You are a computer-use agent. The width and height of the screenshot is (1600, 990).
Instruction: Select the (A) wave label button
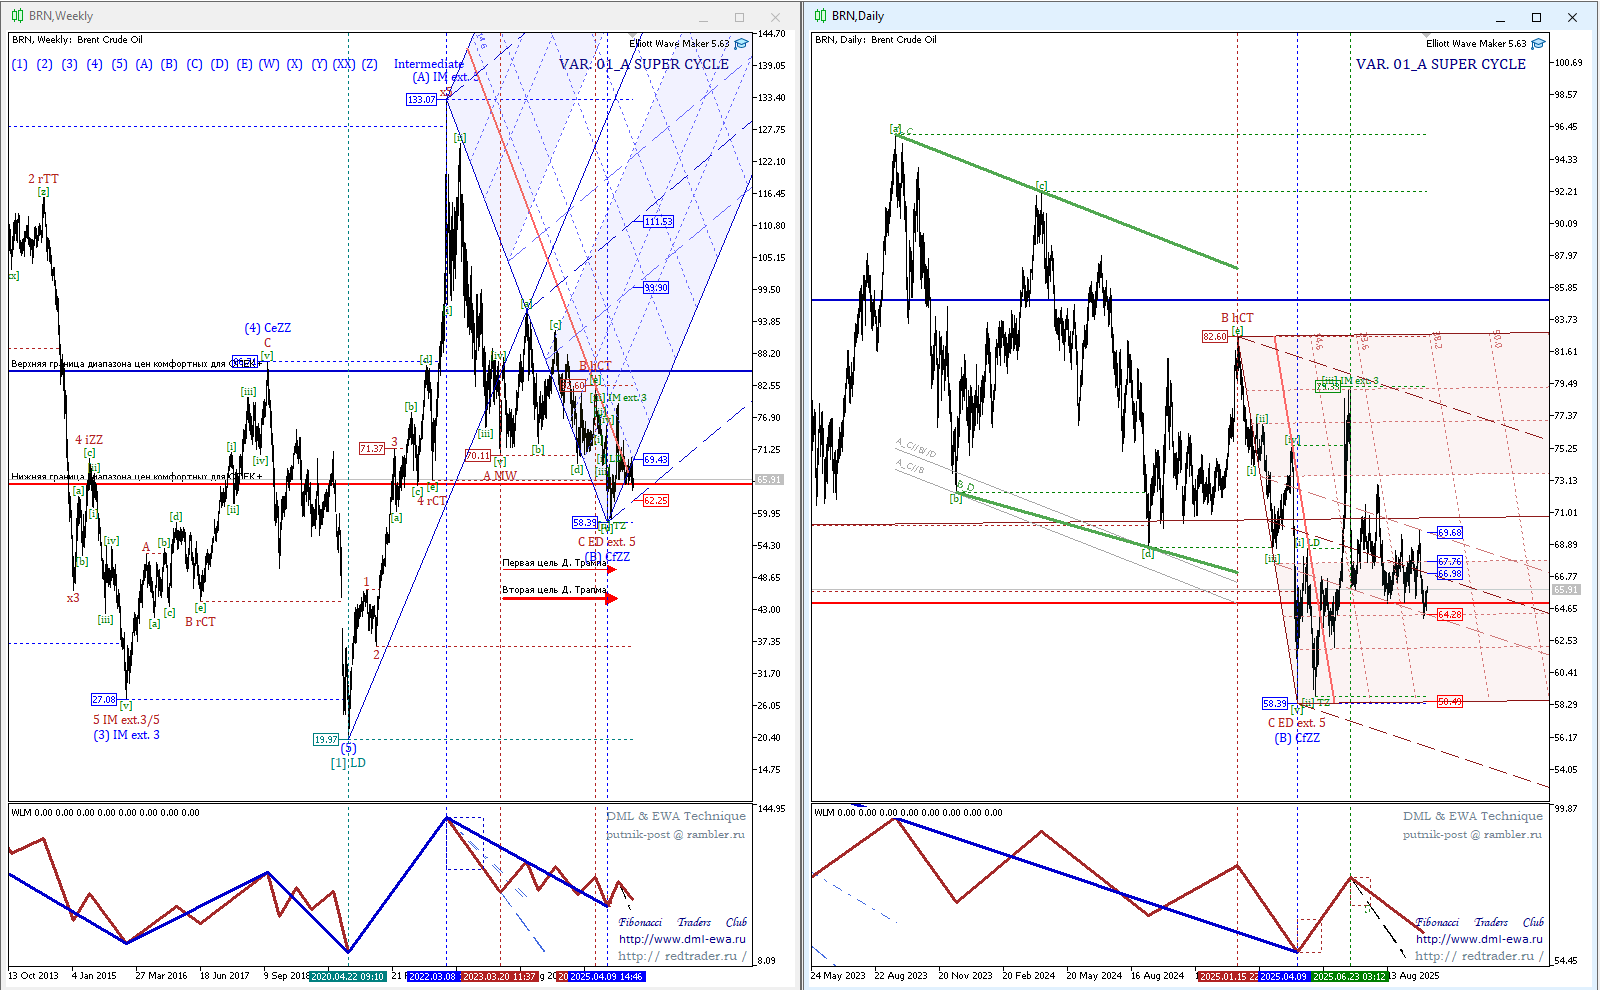pos(144,64)
